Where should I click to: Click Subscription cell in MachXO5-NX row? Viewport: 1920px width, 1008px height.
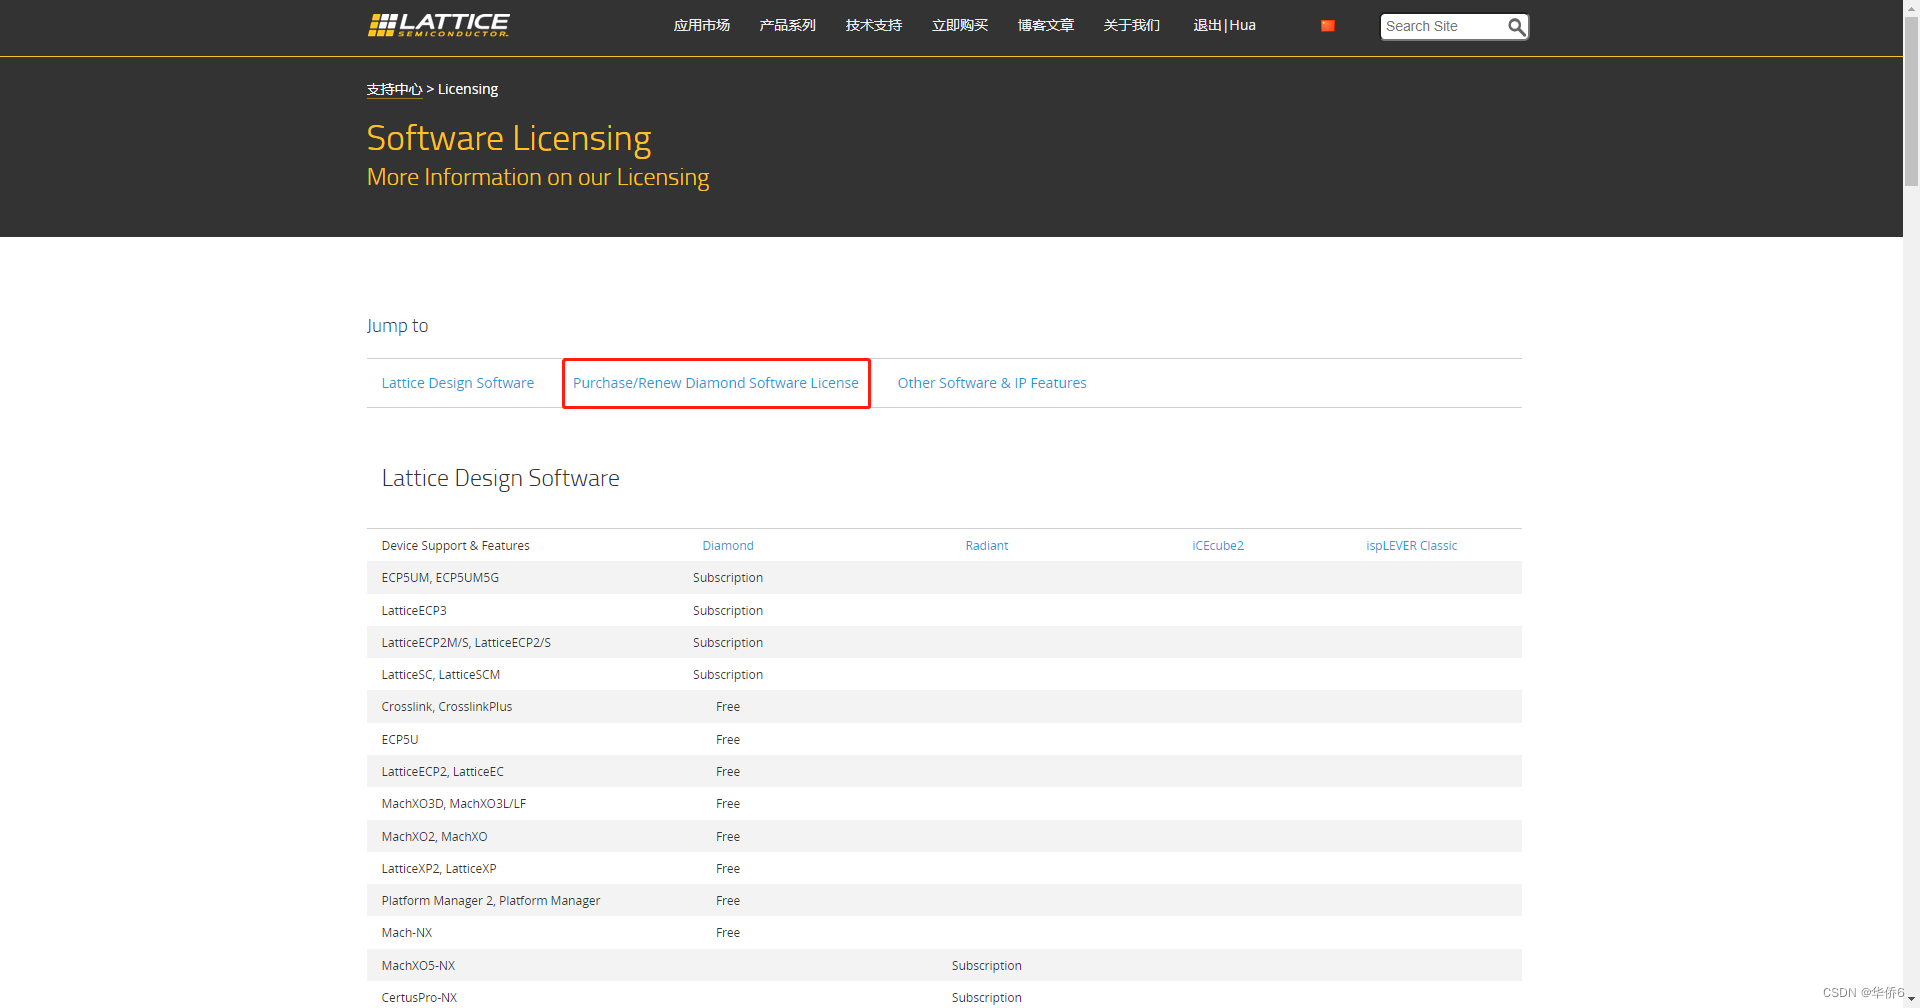coord(987,966)
